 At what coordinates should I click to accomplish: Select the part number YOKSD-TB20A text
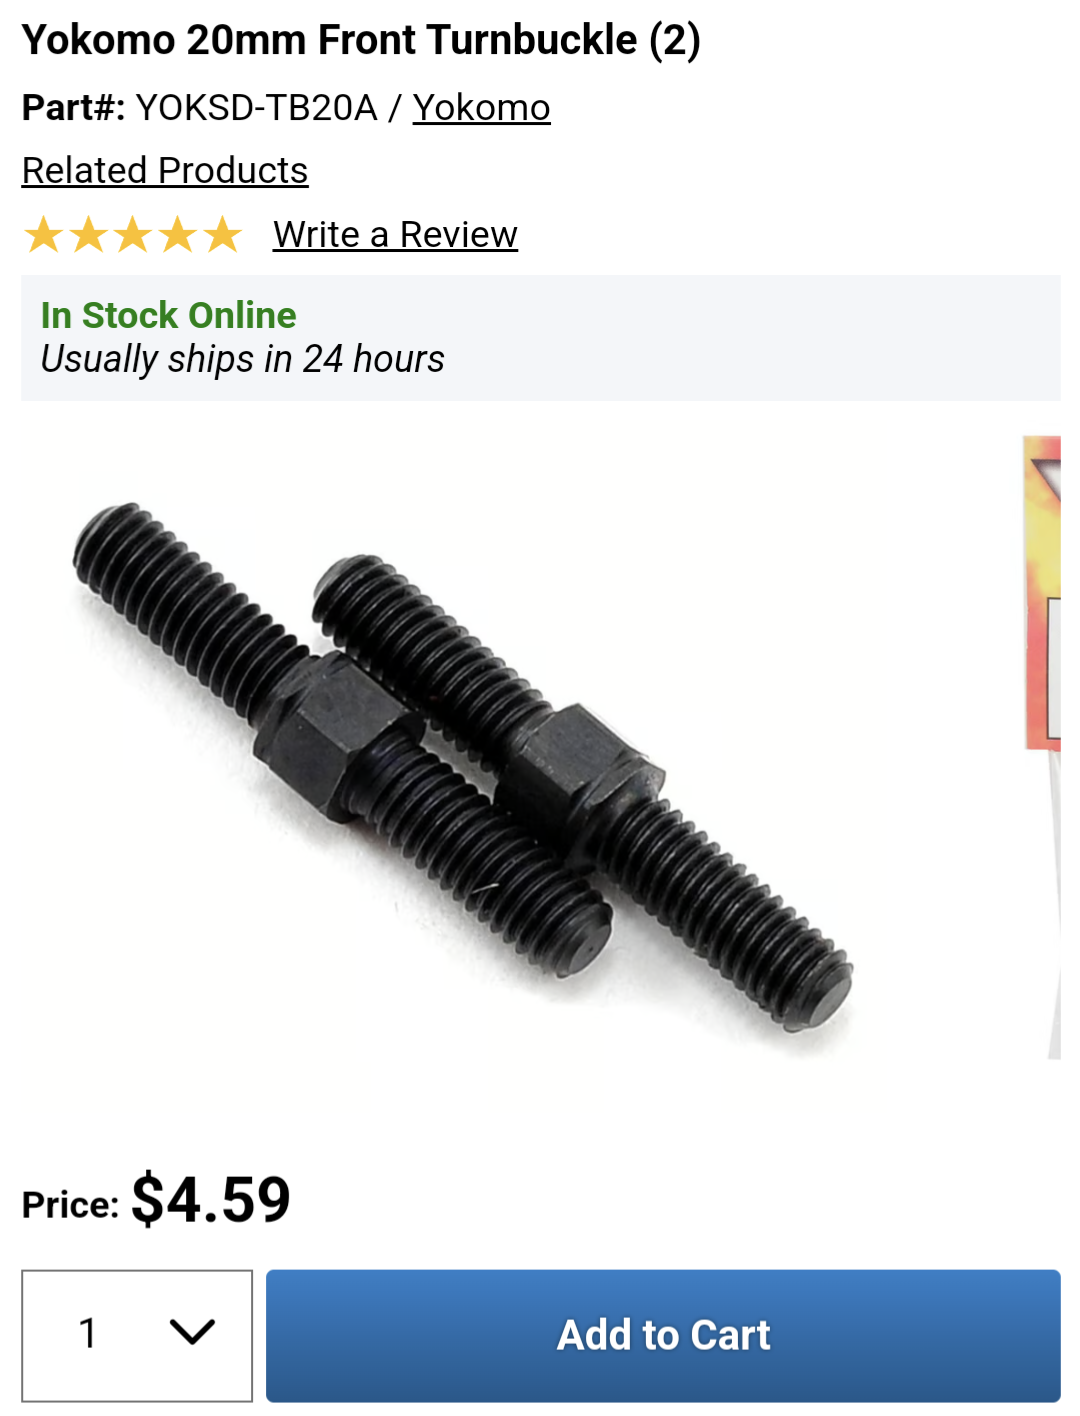coord(256,108)
